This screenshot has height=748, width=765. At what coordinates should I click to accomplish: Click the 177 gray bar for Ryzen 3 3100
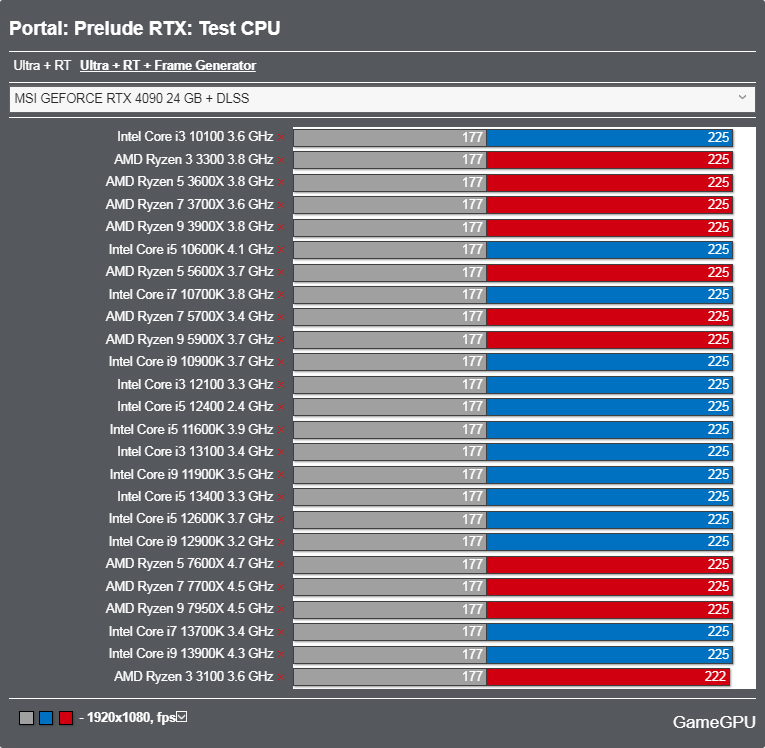pyautogui.click(x=390, y=677)
